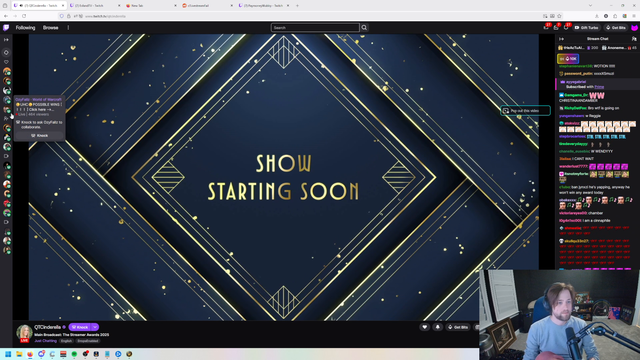640x360 pixels.
Task: Click the shield tracking protection icon
Action: click(x=62, y=16)
